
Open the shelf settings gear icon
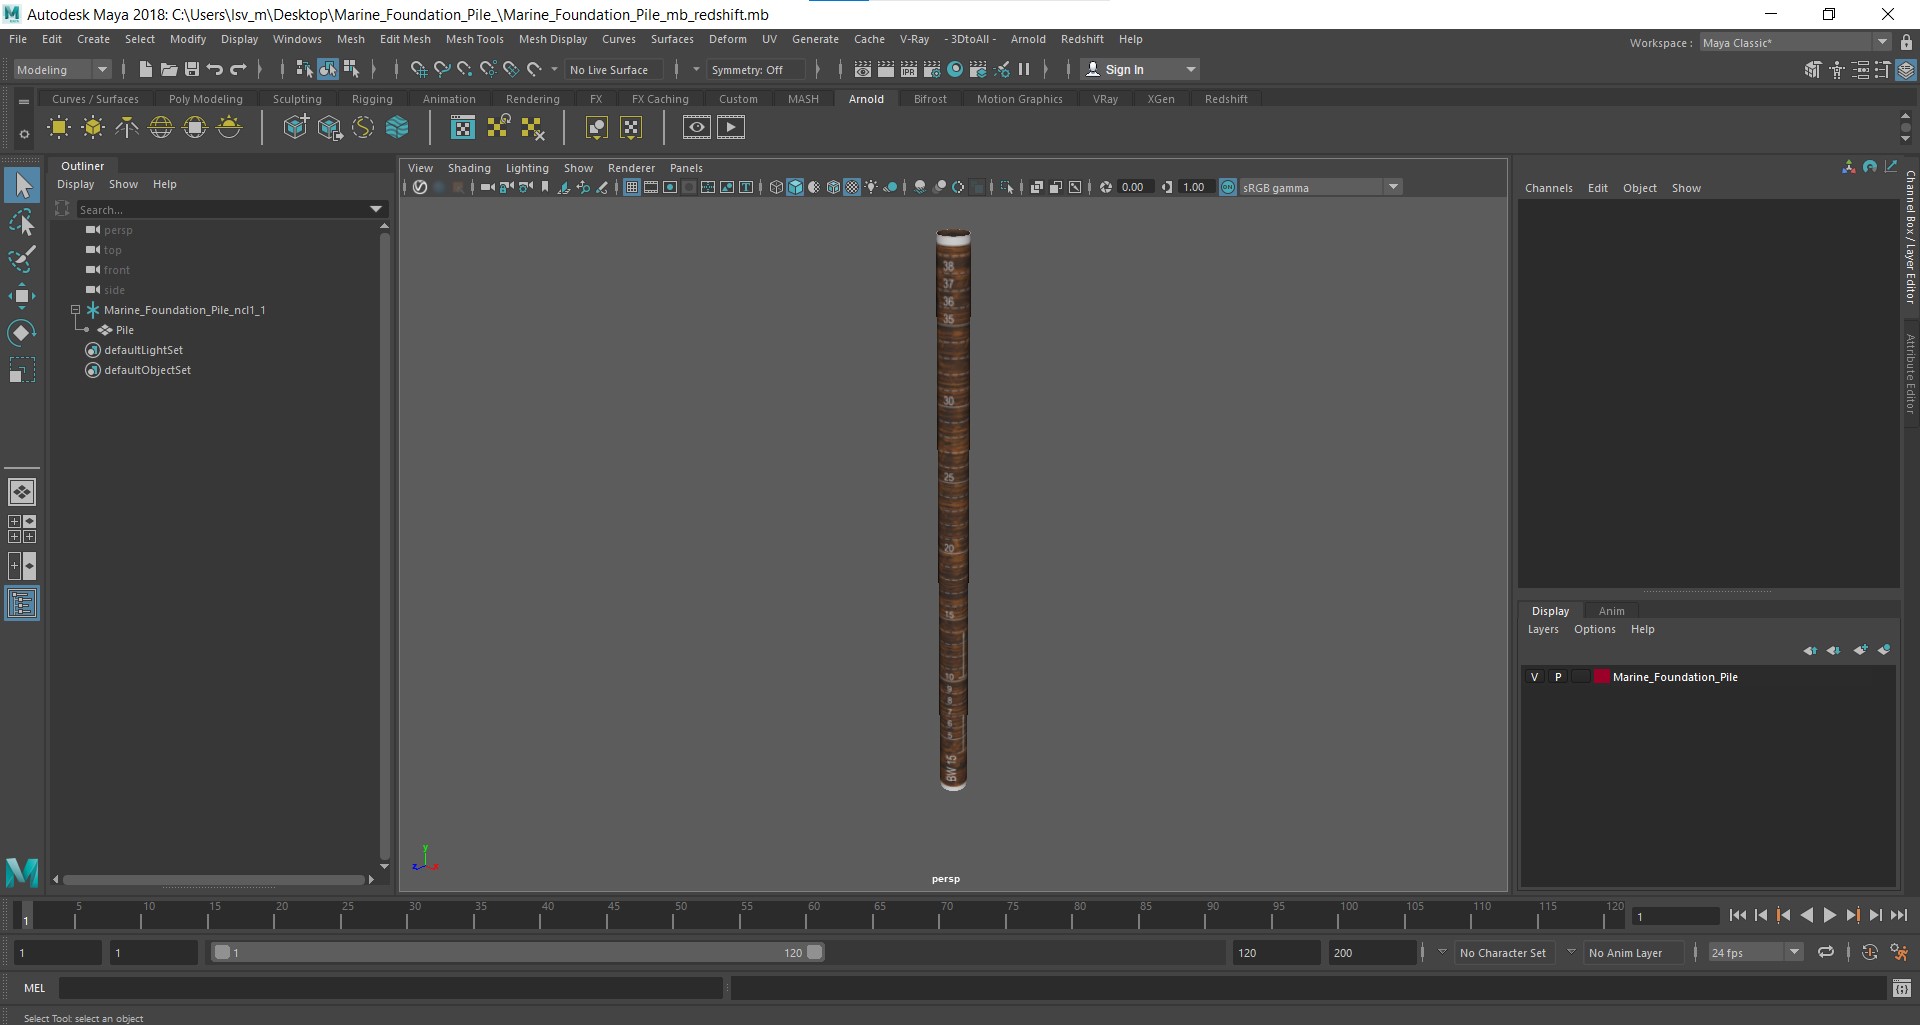point(24,134)
